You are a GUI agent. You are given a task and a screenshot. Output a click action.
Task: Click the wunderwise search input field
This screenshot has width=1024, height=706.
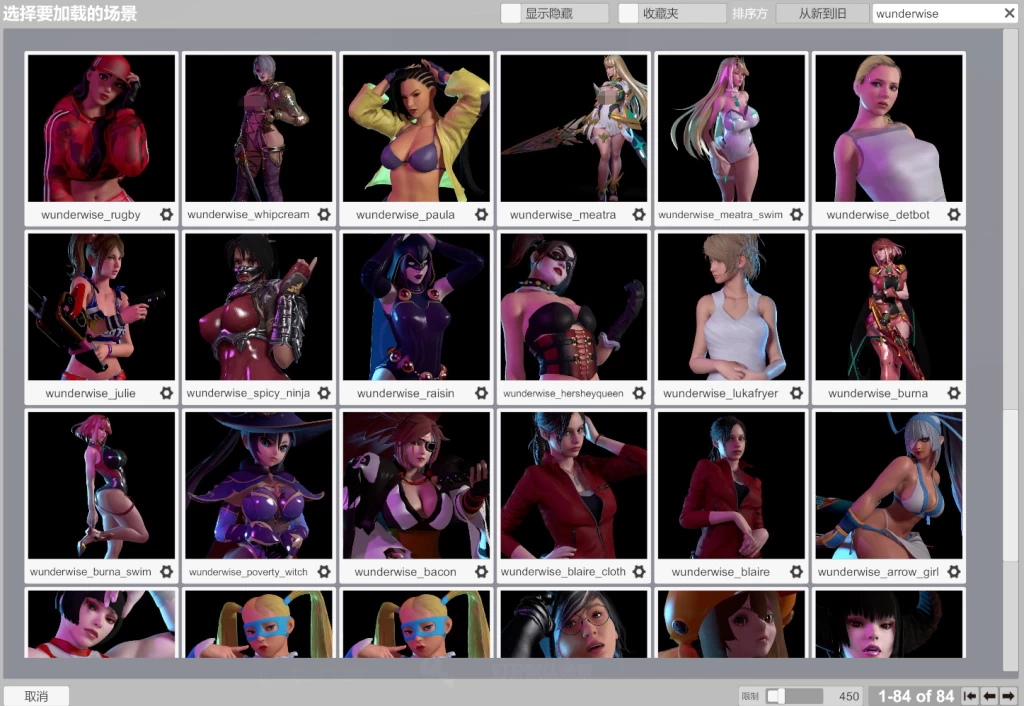tap(935, 14)
